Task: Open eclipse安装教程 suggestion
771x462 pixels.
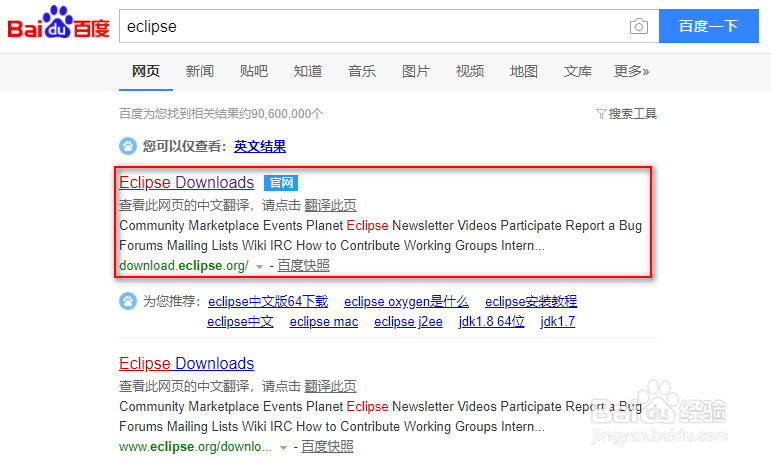Action: (x=531, y=301)
